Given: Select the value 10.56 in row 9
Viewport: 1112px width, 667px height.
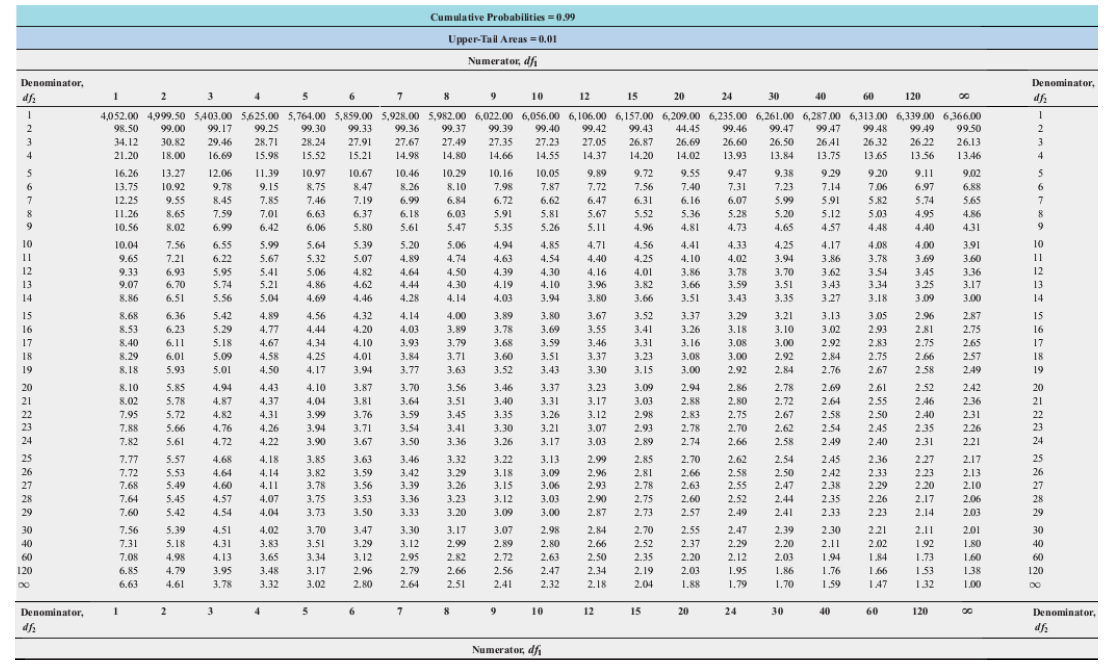Looking at the screenshot, I should 126,228.
